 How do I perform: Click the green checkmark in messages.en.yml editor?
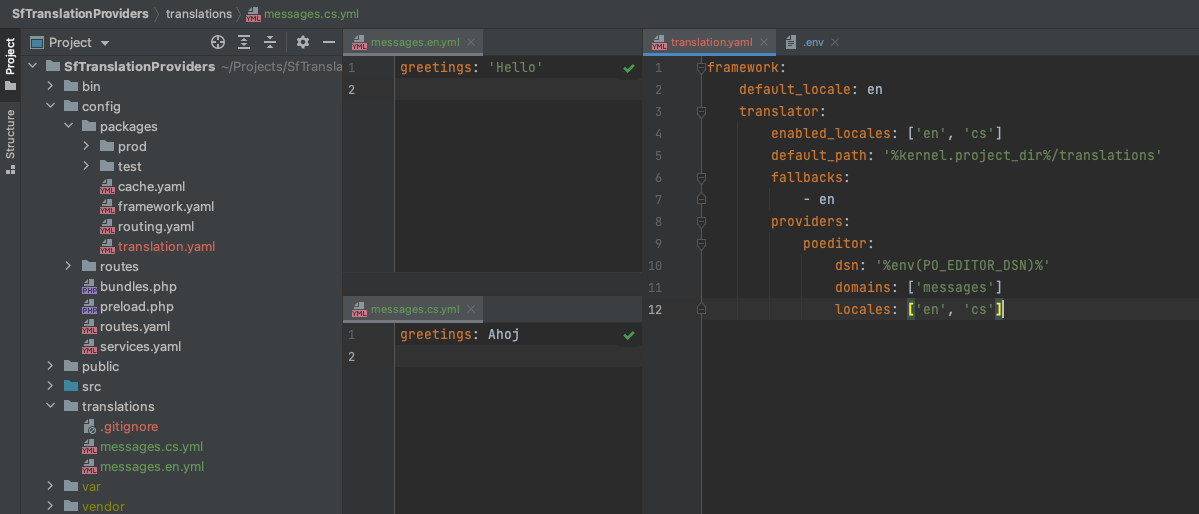[629, 68]
